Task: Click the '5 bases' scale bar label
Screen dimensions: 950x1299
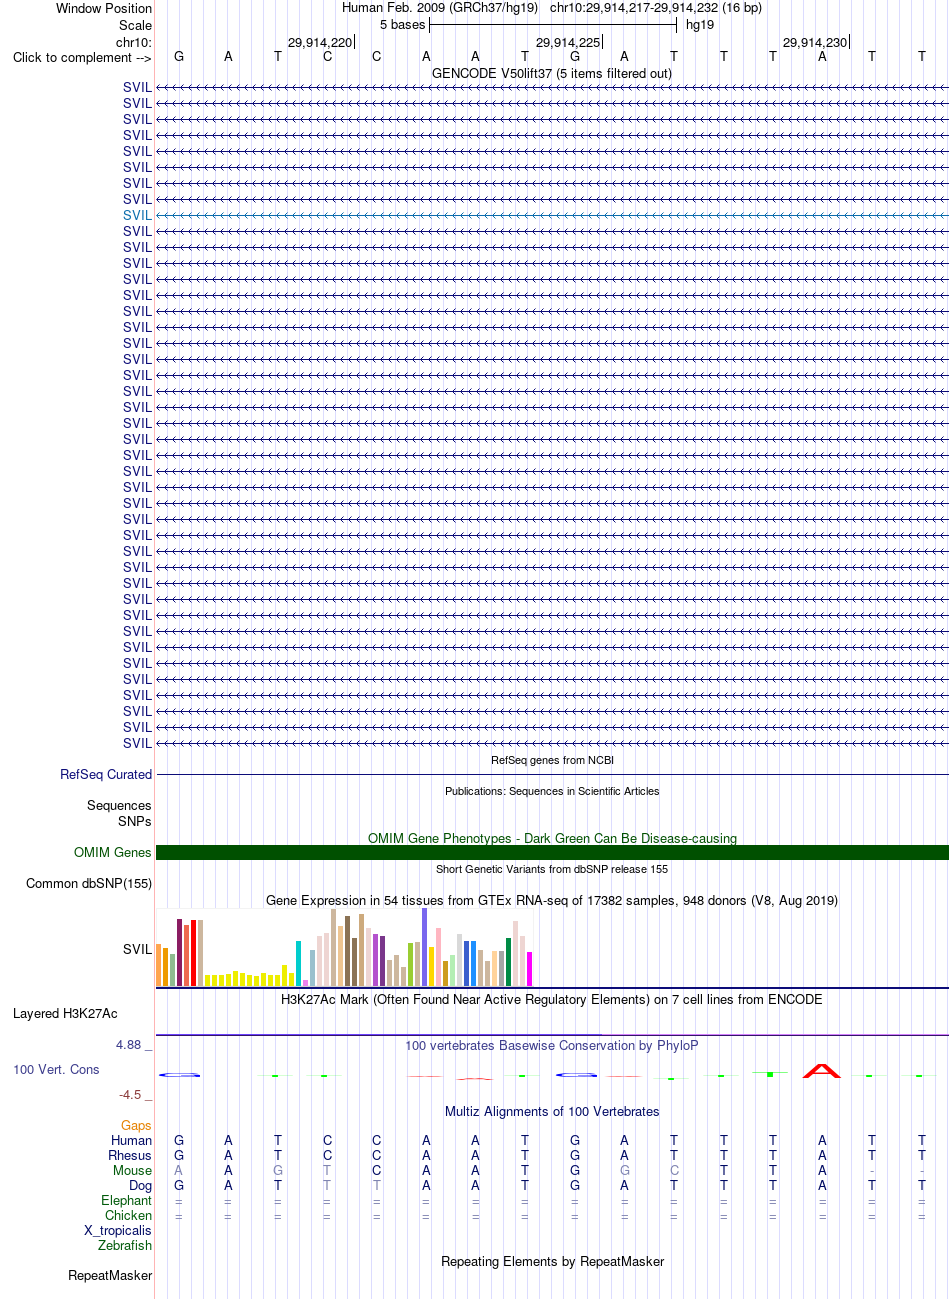Action: pyautogui.click(x=402, y=24)
